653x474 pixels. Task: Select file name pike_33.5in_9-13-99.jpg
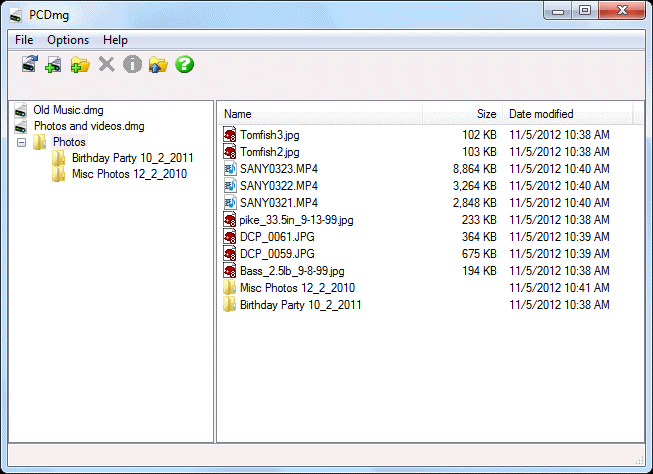tap(296, 220)
